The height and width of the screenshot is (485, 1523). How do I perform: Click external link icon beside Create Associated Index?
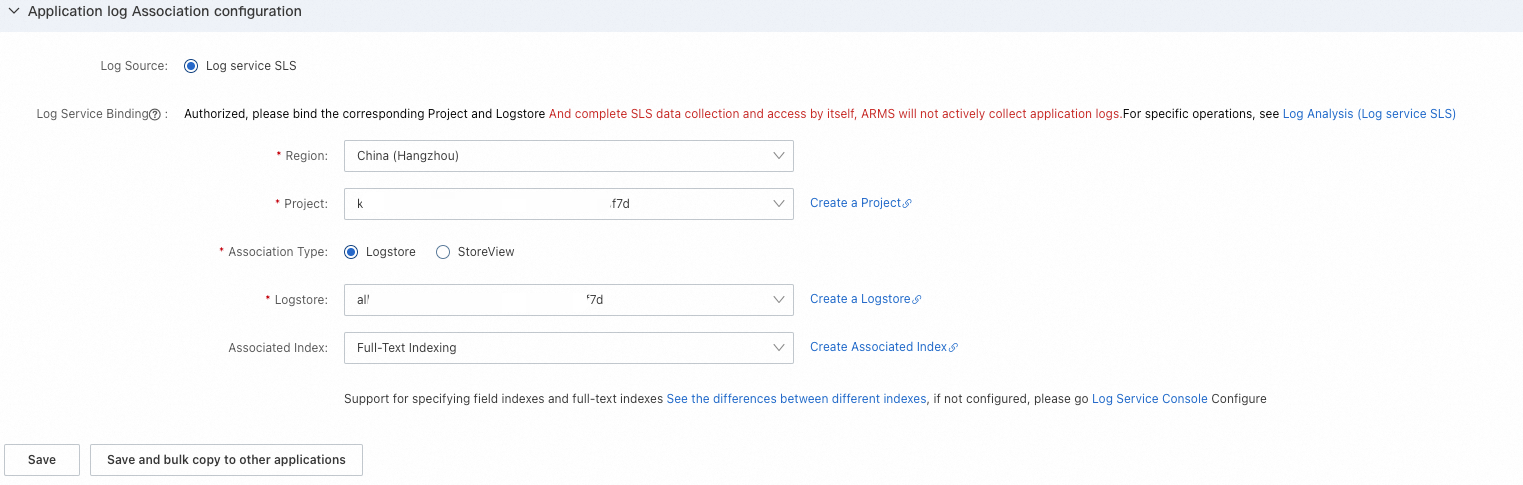[953, 347]
